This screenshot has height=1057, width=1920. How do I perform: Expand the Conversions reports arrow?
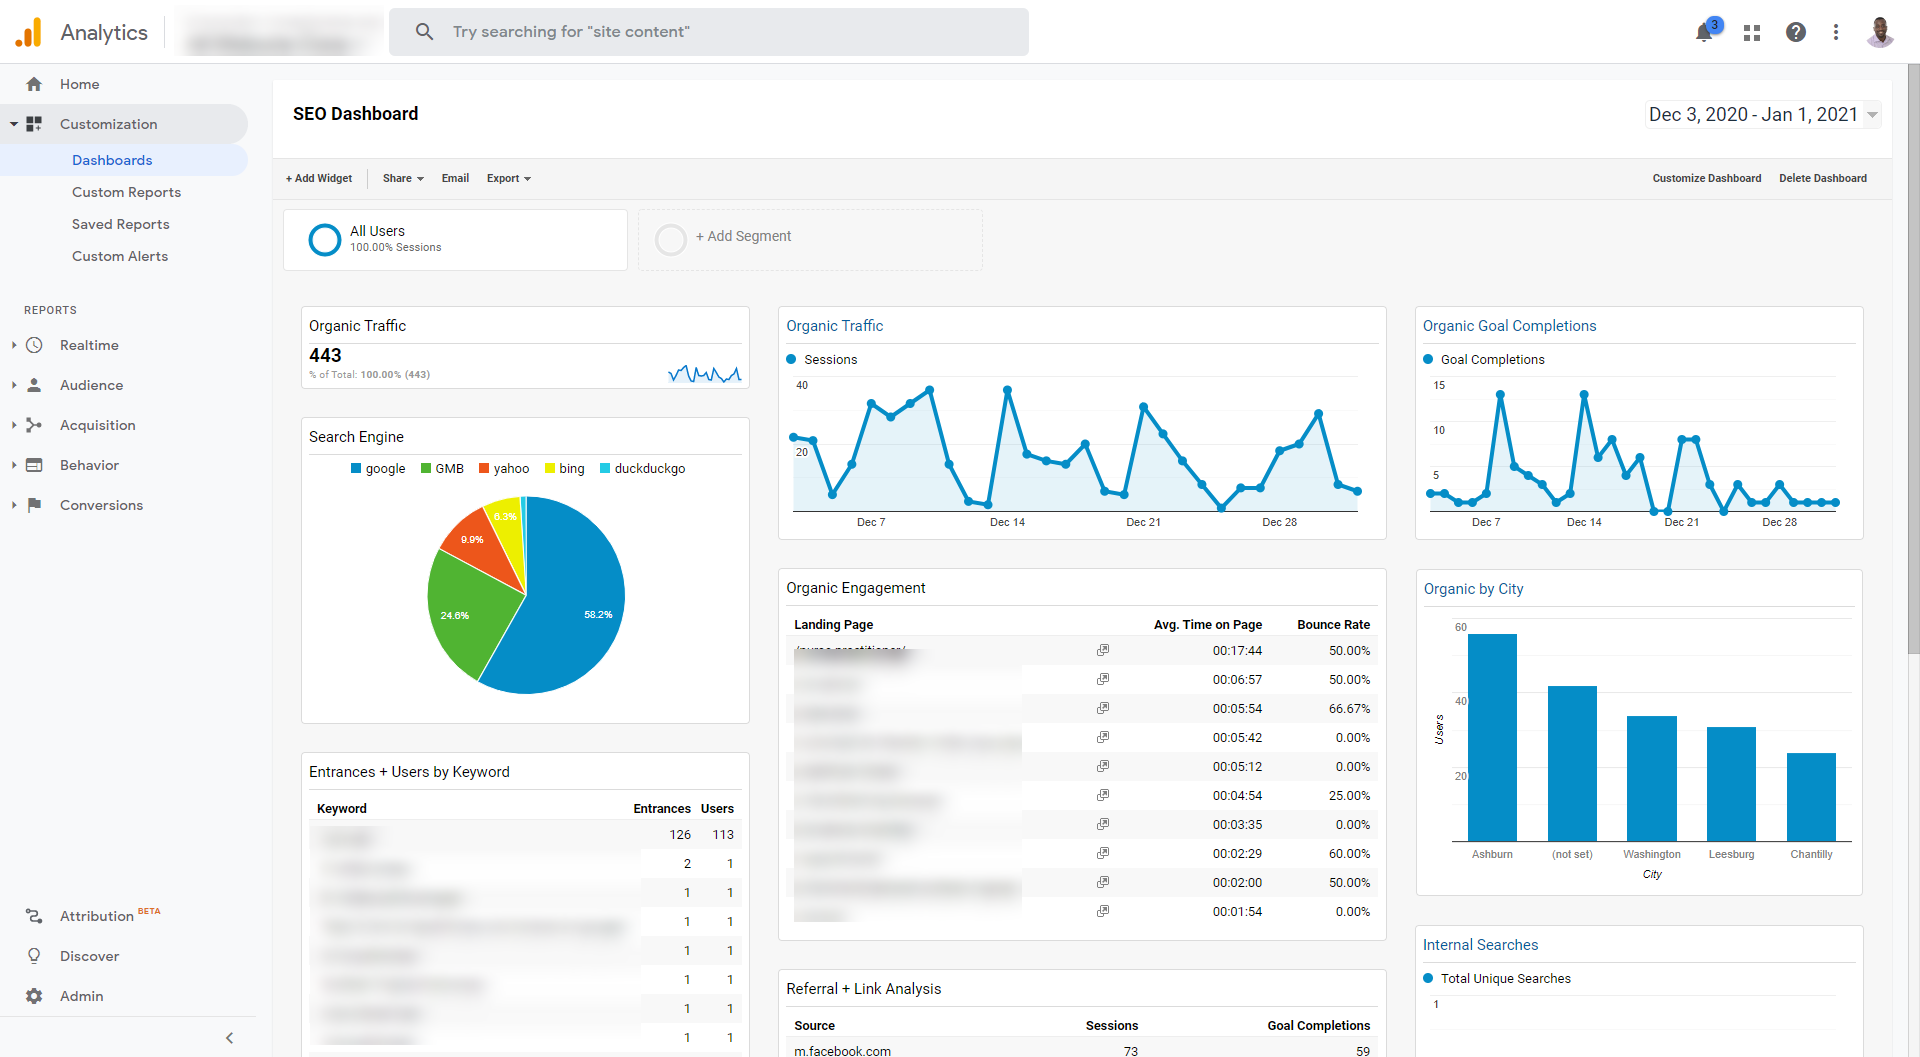click(14, 505)
